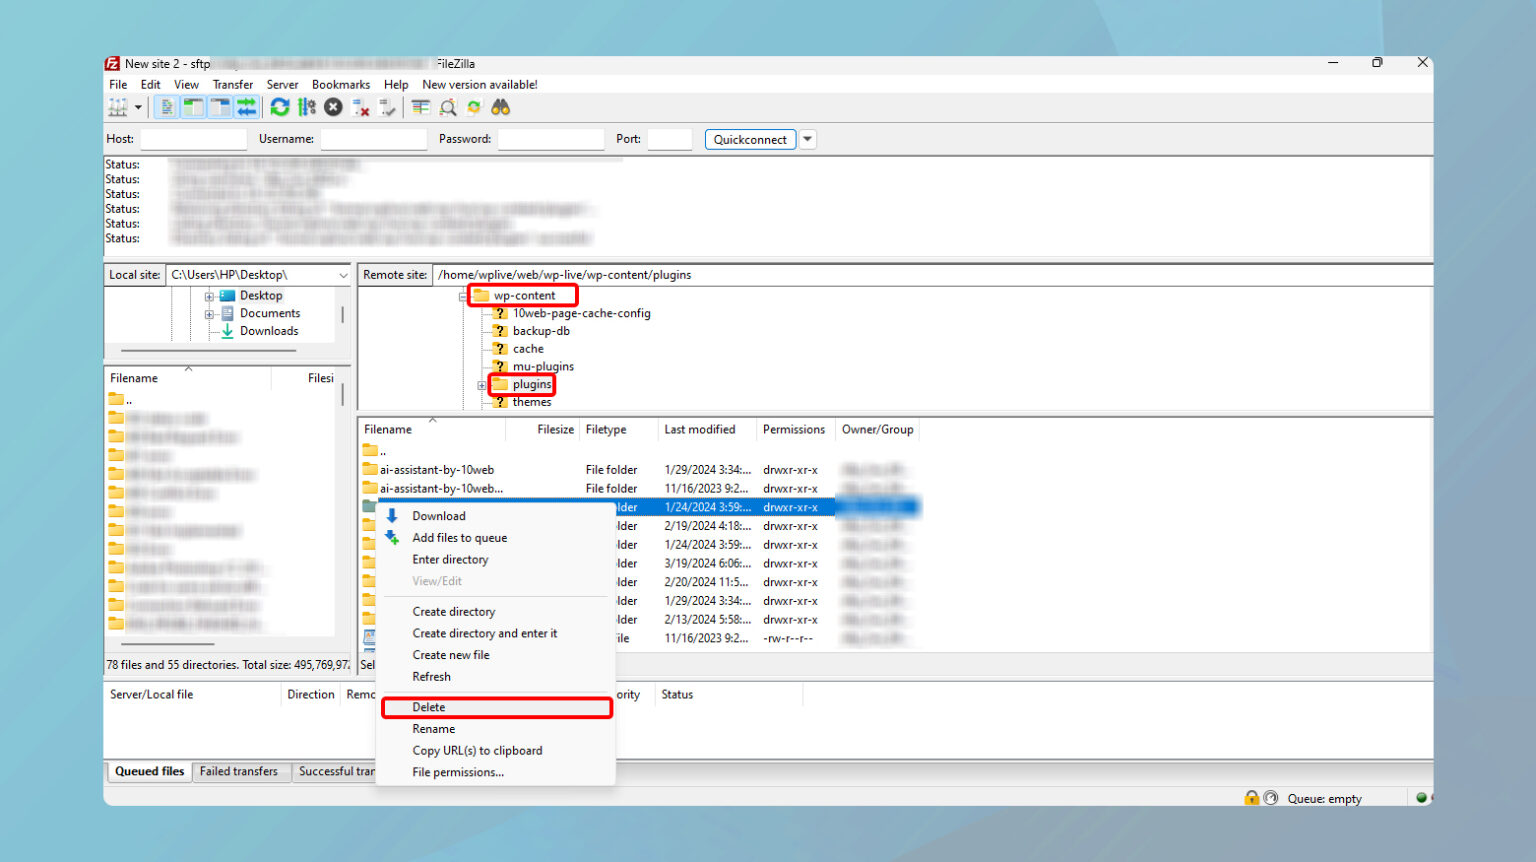Open the filename filters dialog
Viewport: 1536px width, 862px height.
tap(420, 107)
